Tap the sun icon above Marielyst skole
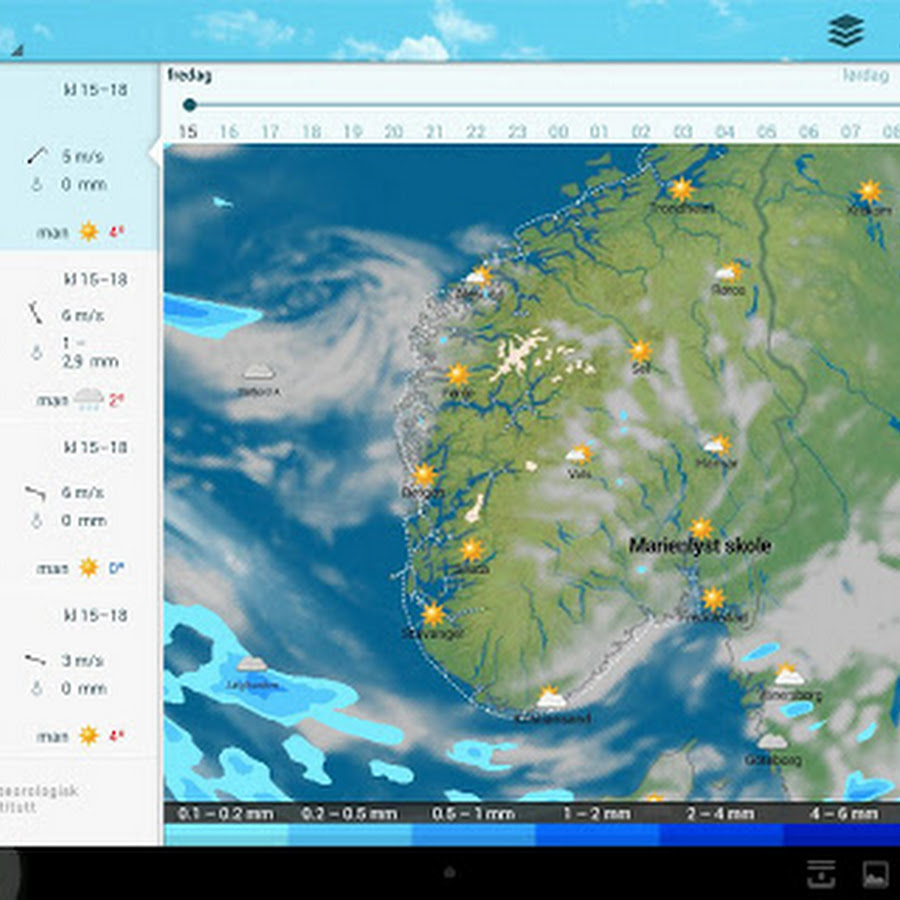The image size is (900, 900). tap(701, 528)
